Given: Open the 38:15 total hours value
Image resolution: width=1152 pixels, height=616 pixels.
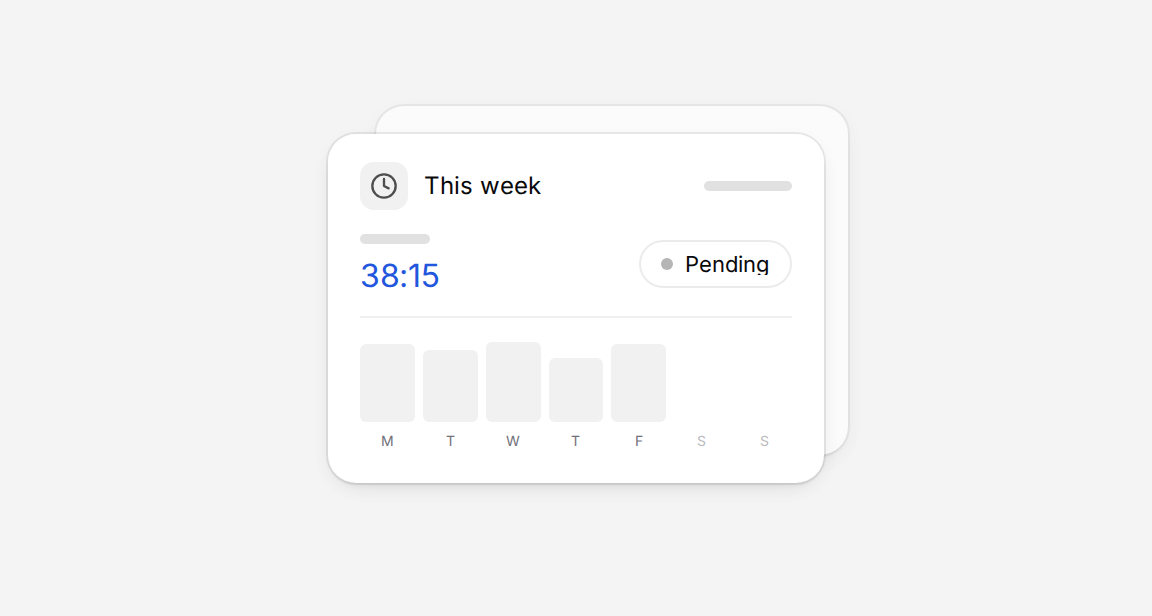Looking at the screenshot, I should click(x=400, y=276).
